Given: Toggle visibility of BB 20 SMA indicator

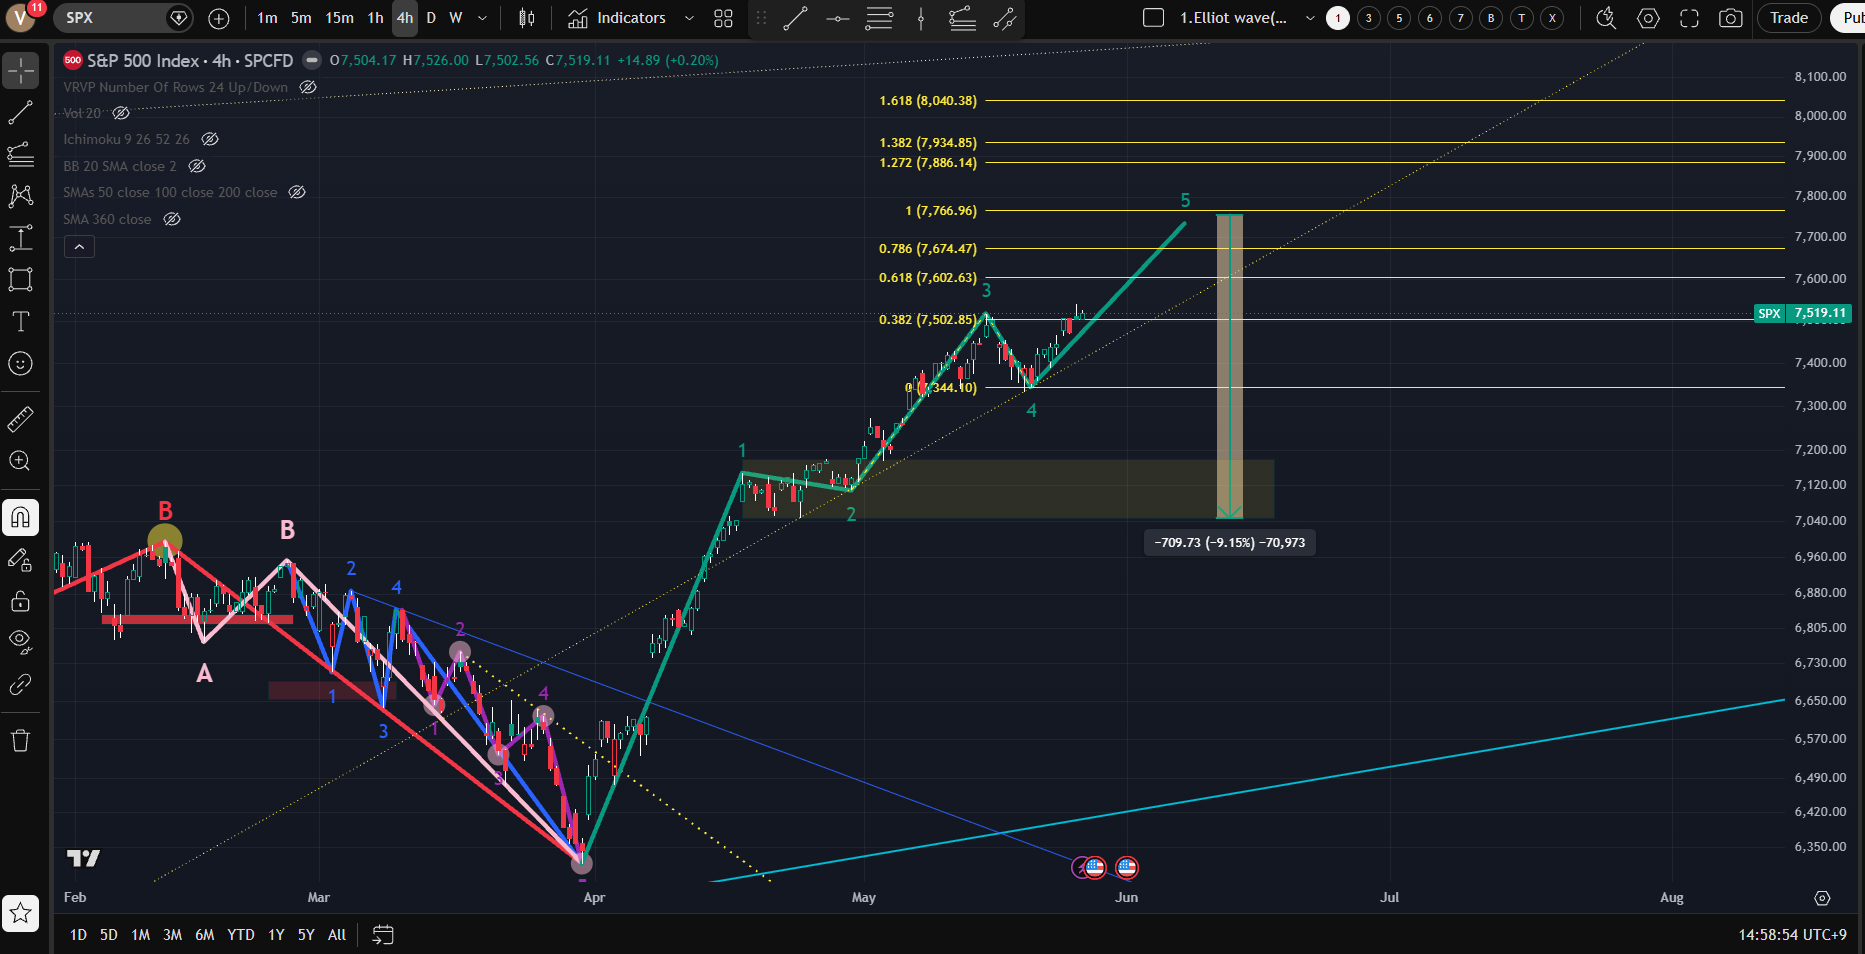Looking at the screenshot, I should pos(197,166).
